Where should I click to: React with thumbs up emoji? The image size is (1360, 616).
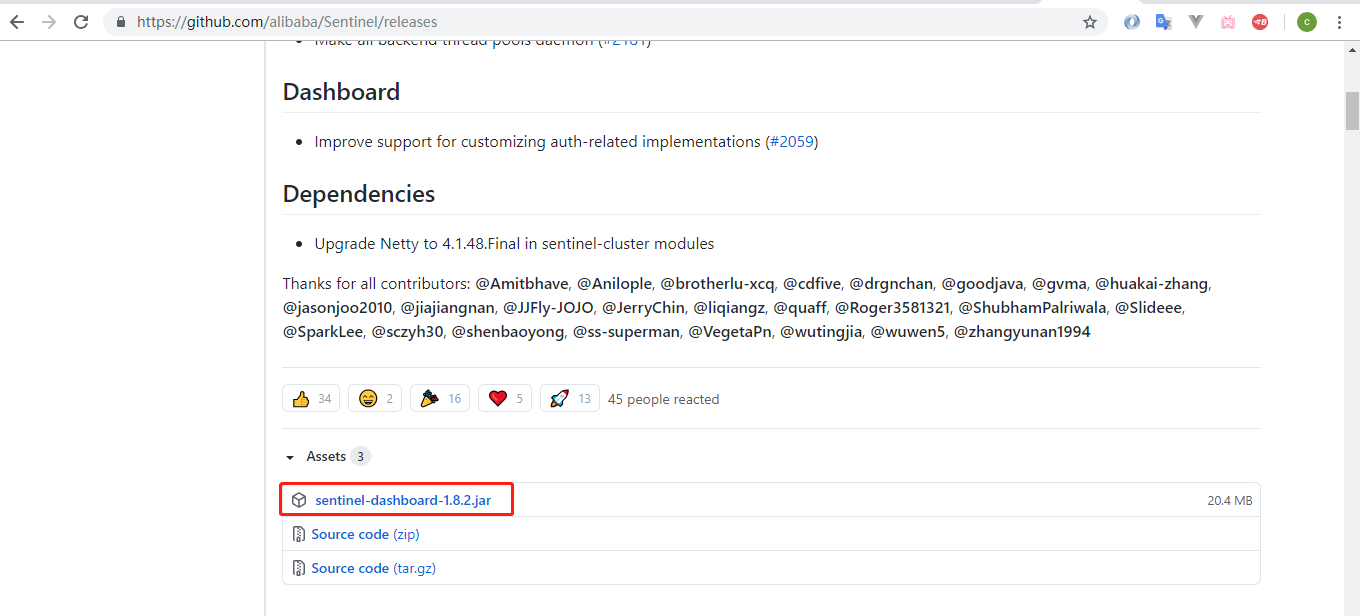coord(311,398)
